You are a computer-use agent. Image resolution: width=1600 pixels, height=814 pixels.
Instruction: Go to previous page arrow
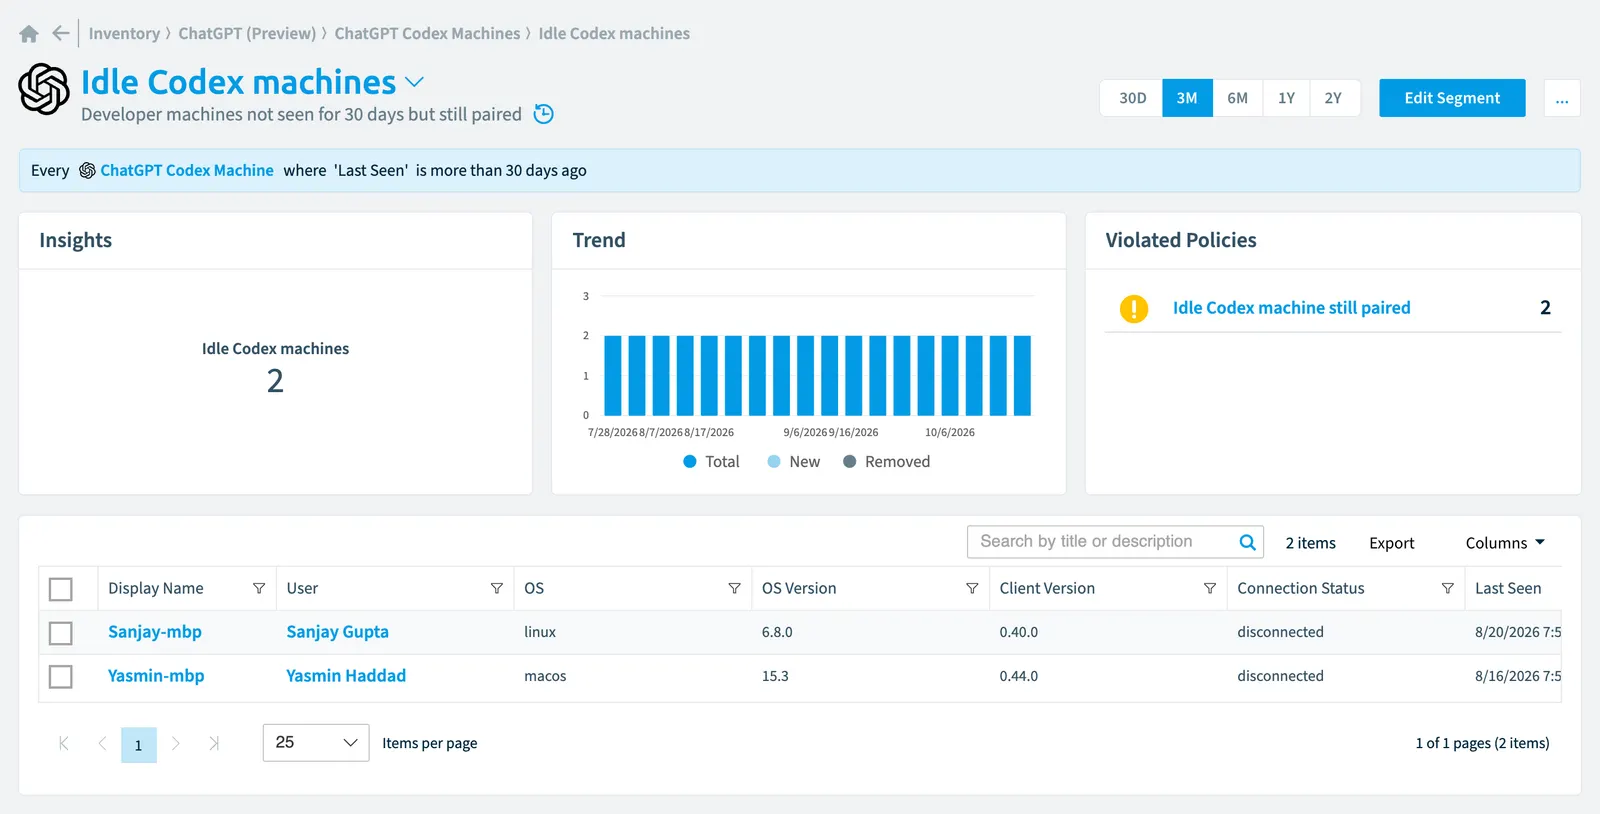(x=102, y=743)
